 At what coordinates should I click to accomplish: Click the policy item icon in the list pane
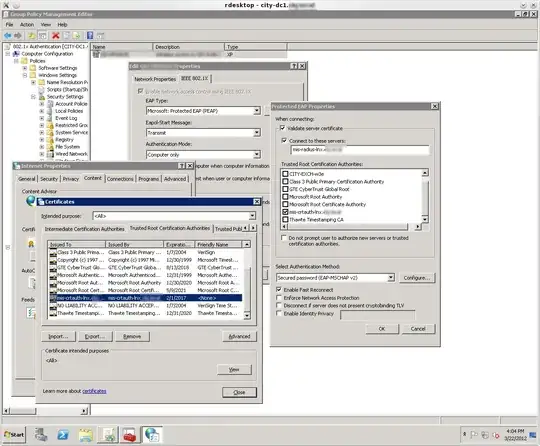[x=96, y=54]
